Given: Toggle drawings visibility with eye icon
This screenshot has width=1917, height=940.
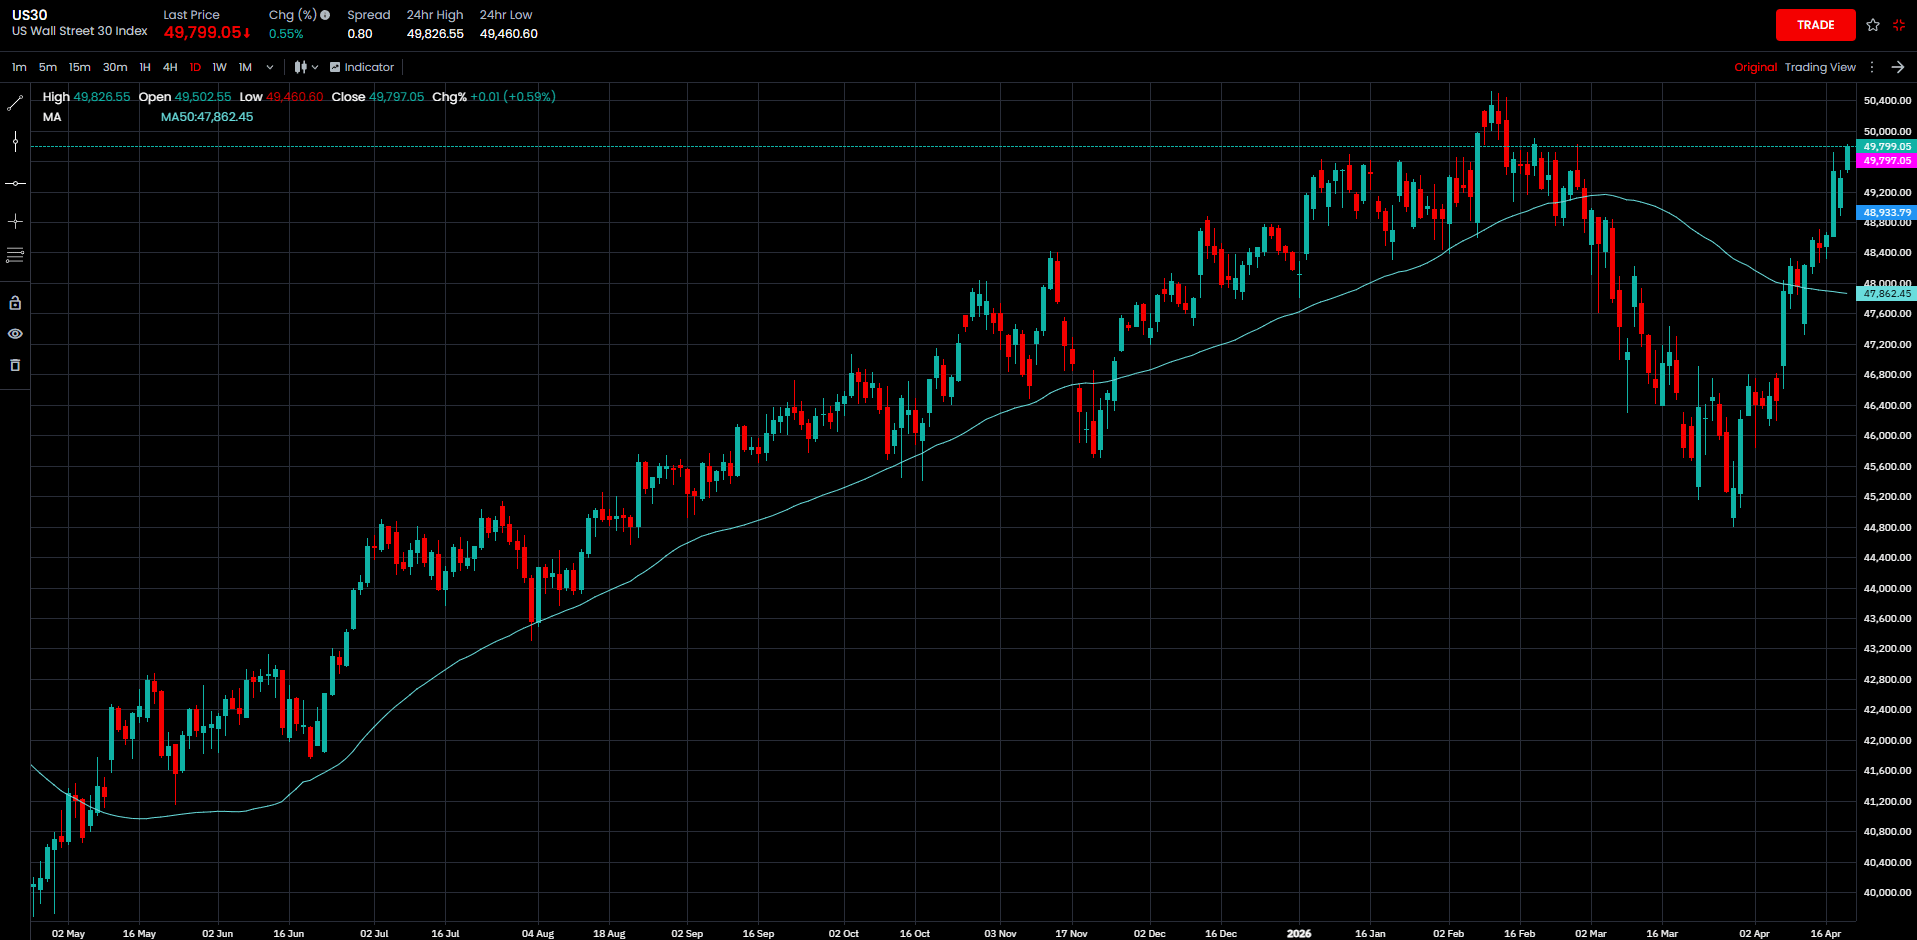Looking at the screenshot, I should coord(15,334).
